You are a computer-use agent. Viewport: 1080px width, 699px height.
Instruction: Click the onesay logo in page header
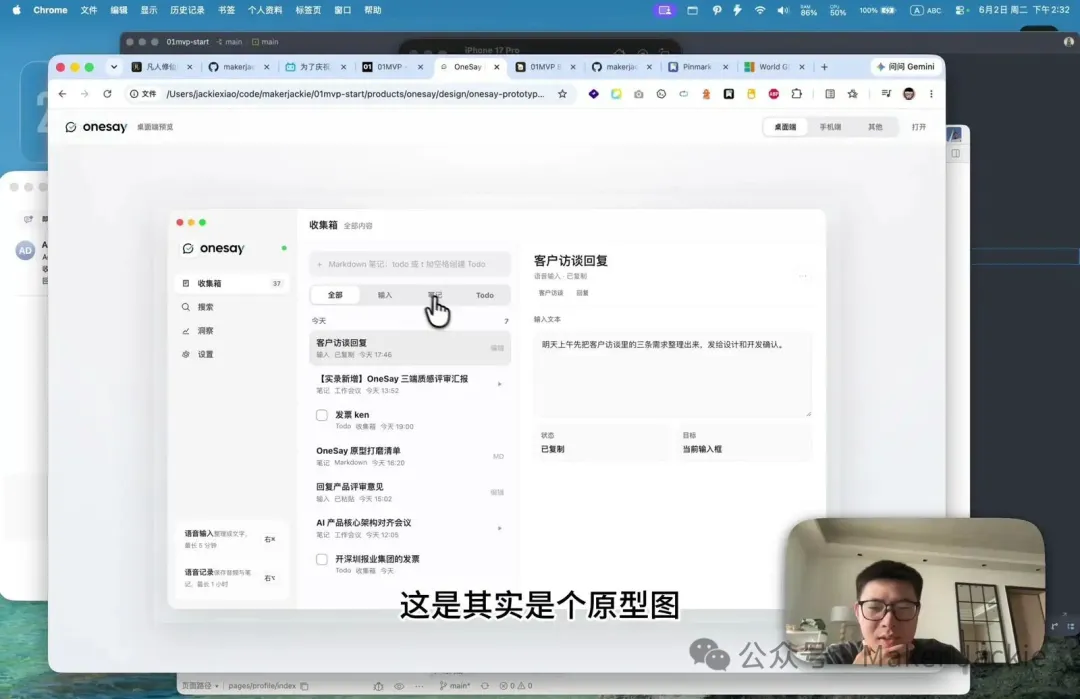pyautogui.click(x=96, y=127)
